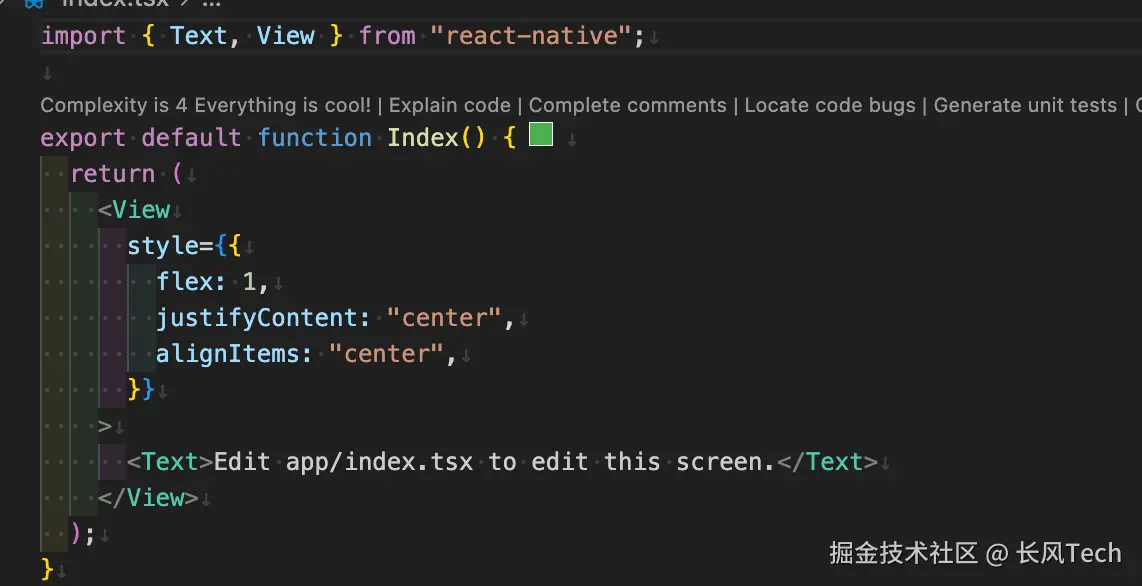The image size is (1142, 586).
Task: Click the Complexity is 4 message
Action: coord(205,105)
